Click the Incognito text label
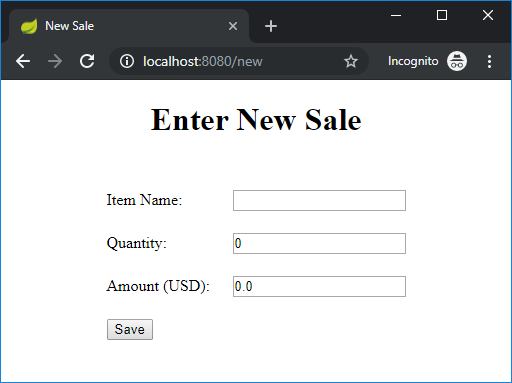Screen dimensions: 512x383 click(413, 61)
